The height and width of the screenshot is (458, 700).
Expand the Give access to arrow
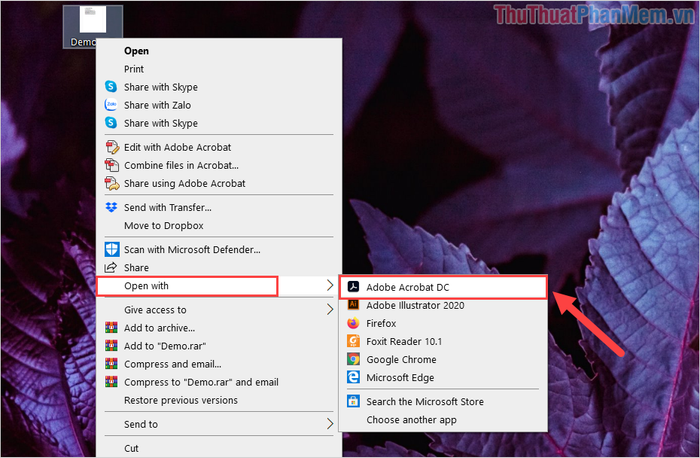[x=329, y=309]
